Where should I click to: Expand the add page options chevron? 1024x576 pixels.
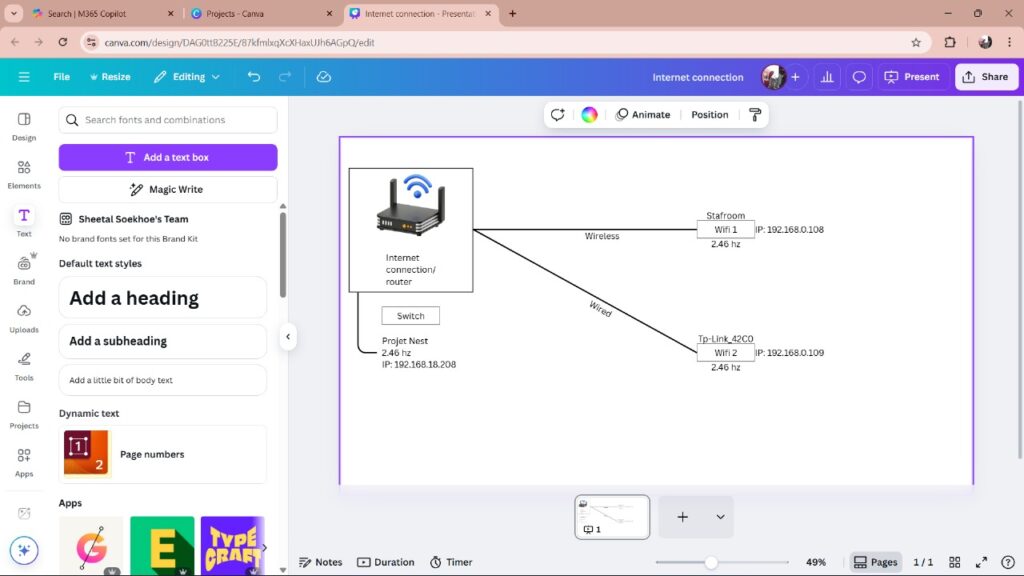point(720,517)
